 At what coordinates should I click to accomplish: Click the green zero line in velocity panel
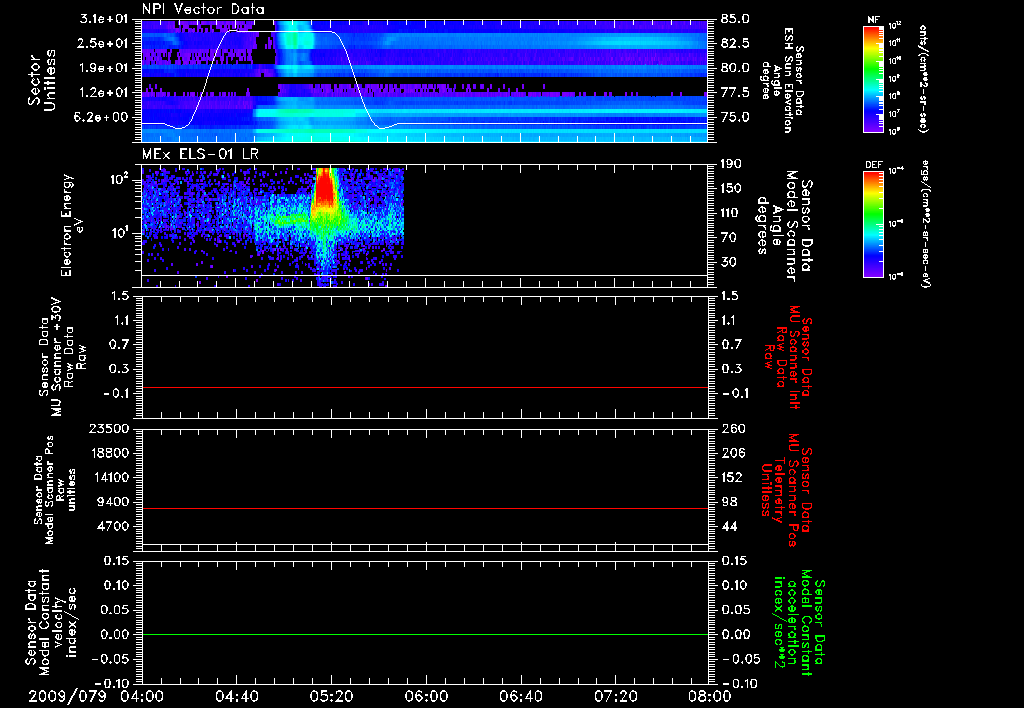[x=425, y=634]
